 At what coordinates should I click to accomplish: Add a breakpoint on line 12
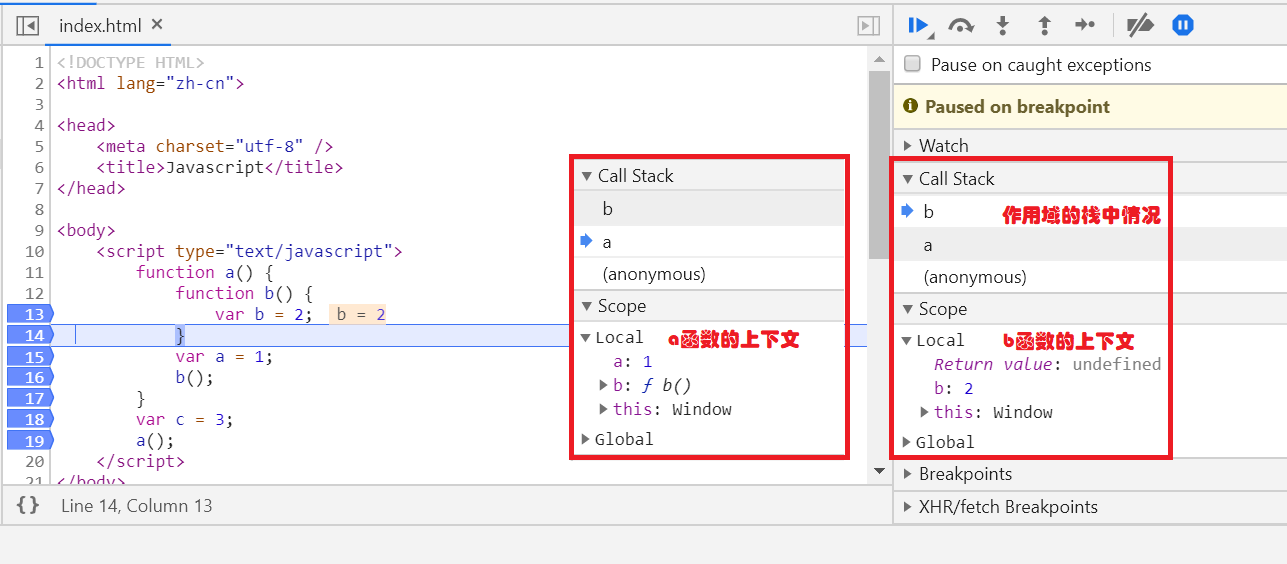33,293
